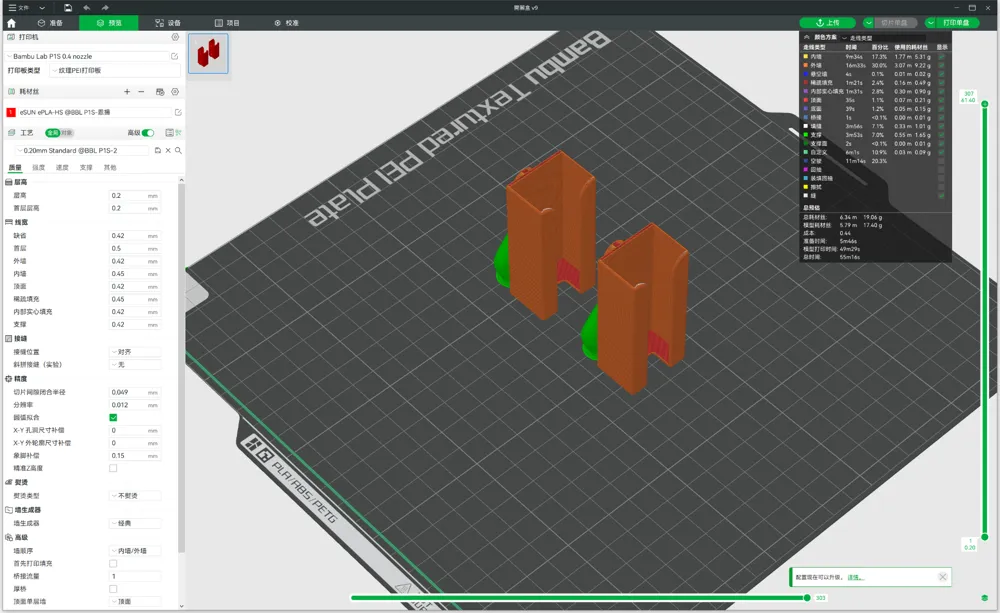Save the 0.20mm Standard process preset
The image size is (1000, 613).
click(158, 151)
